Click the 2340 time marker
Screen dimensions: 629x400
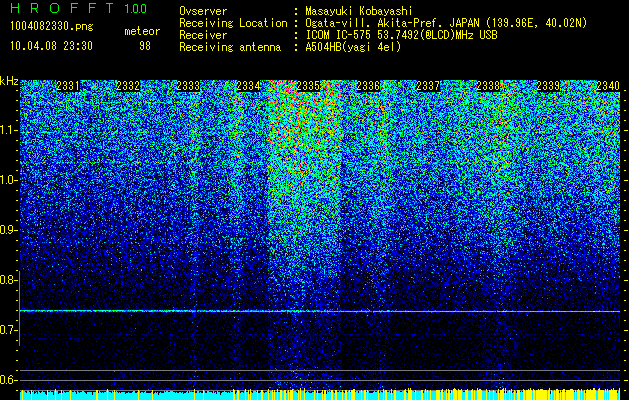click(x=608, y=86)
